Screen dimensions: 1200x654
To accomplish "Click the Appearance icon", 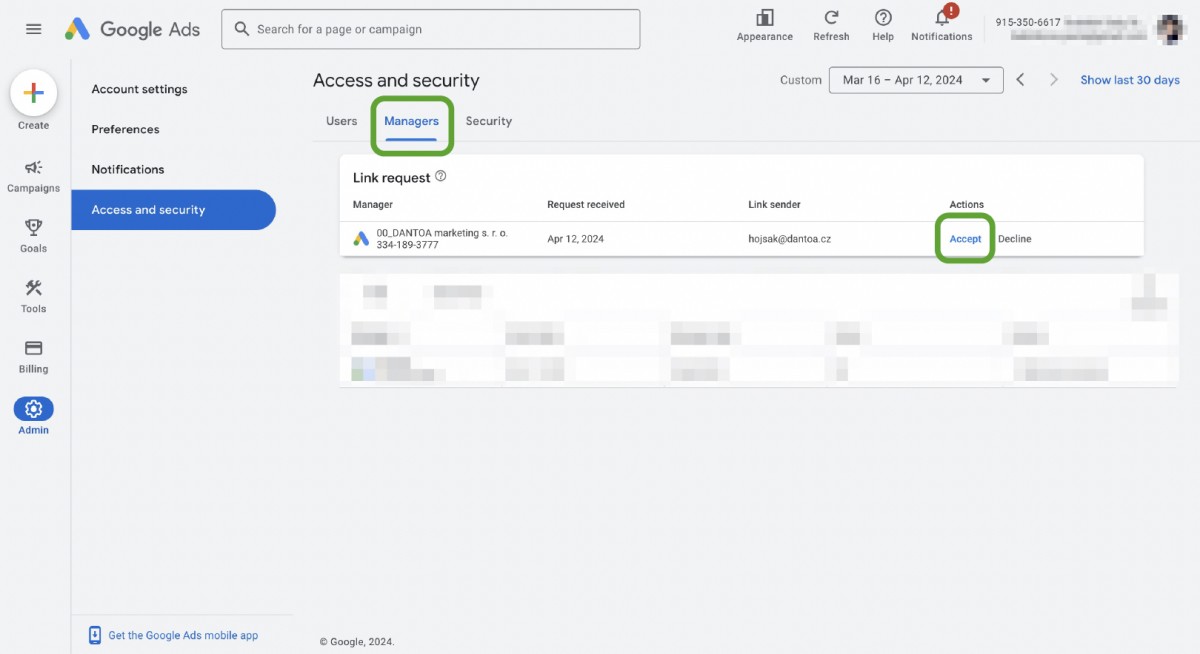I will 764,18.
